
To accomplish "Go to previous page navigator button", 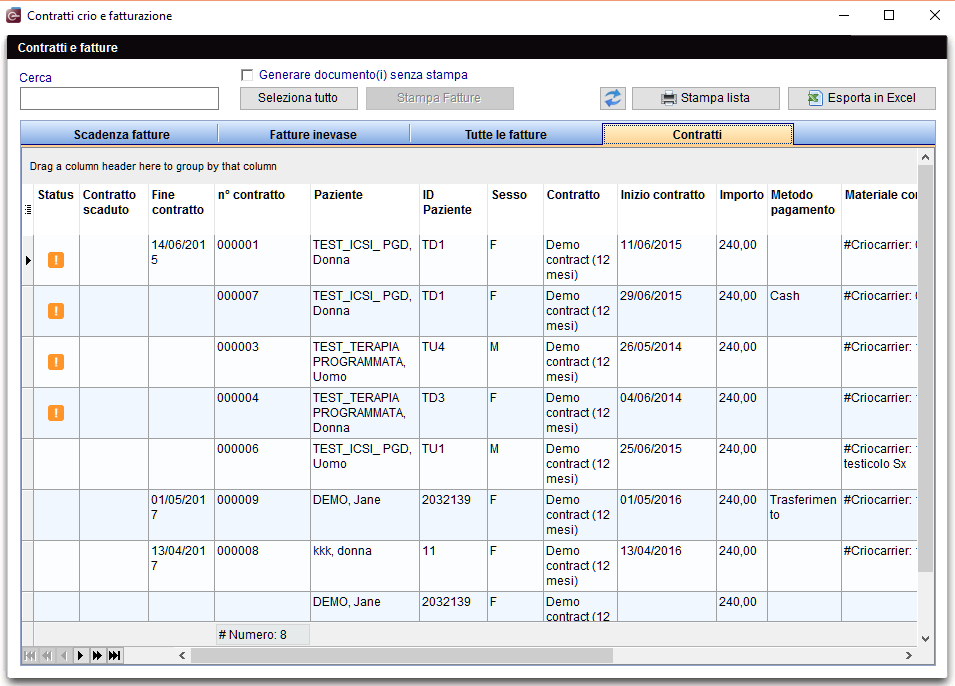I will tap(47, 656).
